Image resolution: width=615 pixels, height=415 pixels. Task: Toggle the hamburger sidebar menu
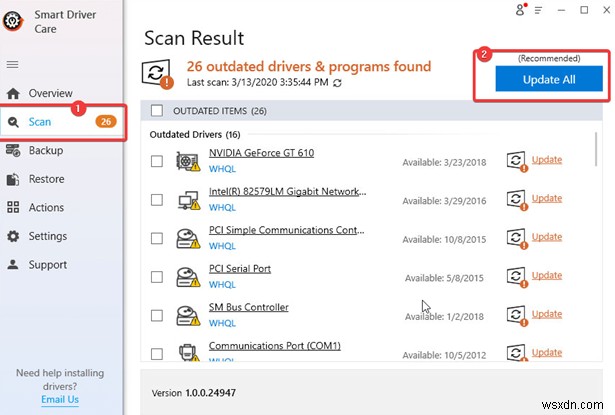click(x=13, y=64)
